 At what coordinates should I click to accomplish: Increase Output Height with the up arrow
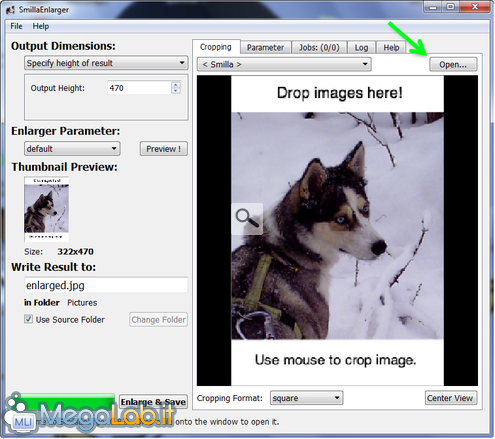[x=176, y=85]
